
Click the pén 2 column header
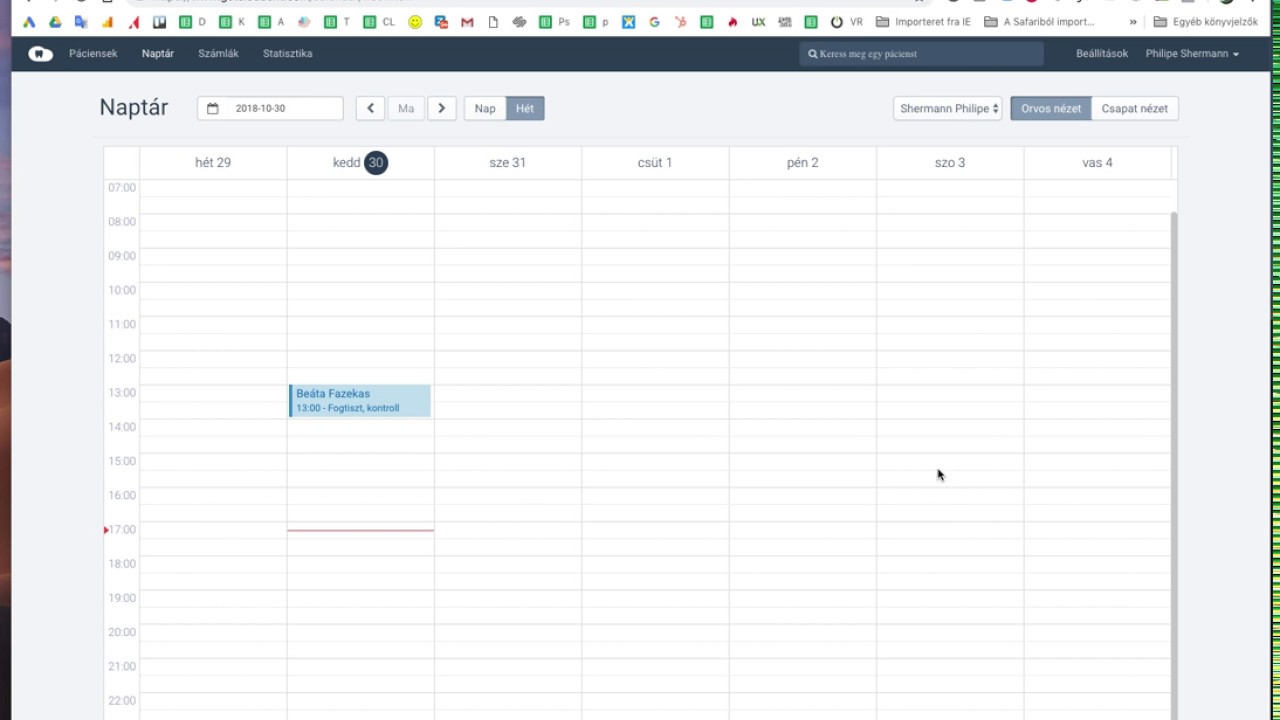pyautogui.click(x=803, y=163)
